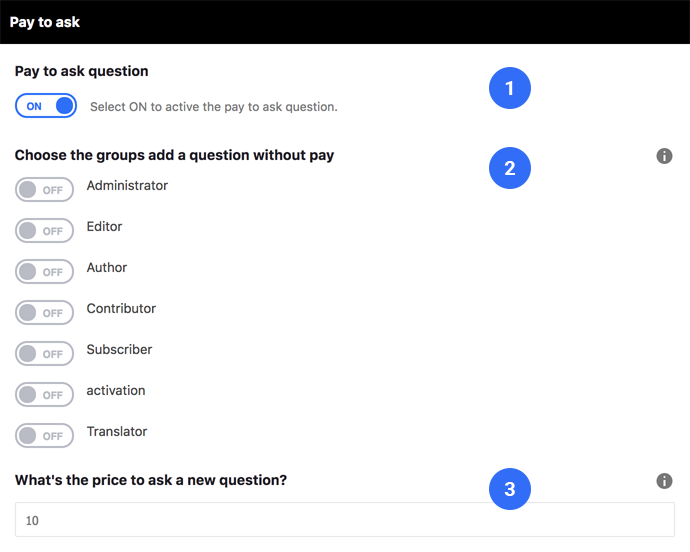Viewport: 690px width, 552px height.
Task: Click the blue number 1 badge
Action: 510,88
